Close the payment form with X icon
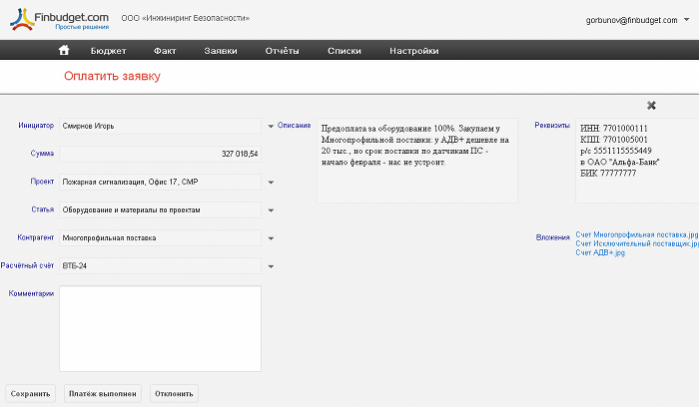The width and height of the screenshot is (699, 407). pos(651,105)
